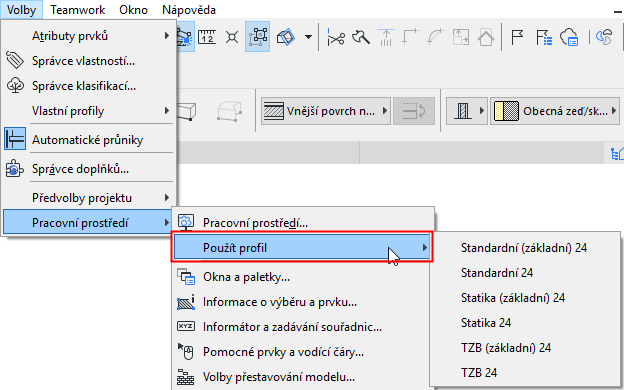Screen dimensions: 624x390
Task: Open dropdown arrow next to plane icon
Action: coord(308,37)
